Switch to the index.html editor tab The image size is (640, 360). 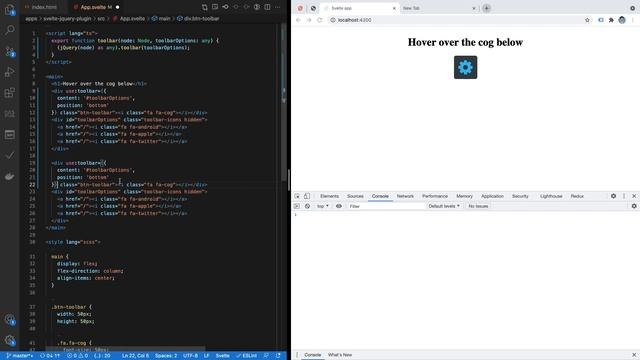pyautogui.click(x=44, y=7)
